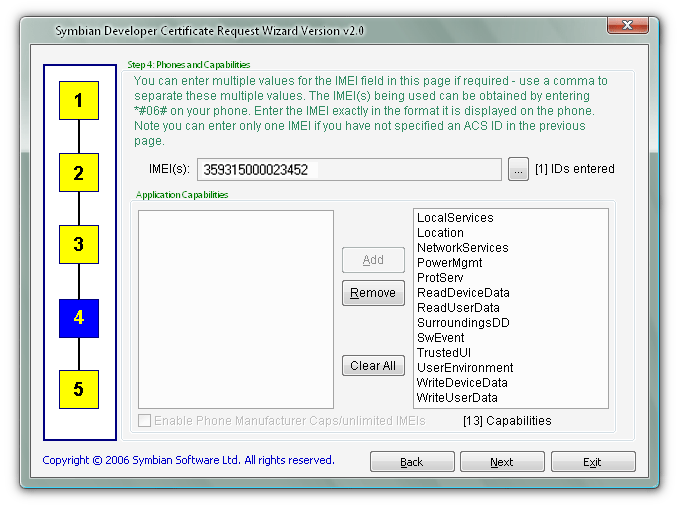The height and width of the screenshot is (510, 682).
Task: Click the '[1] IDs entered' status text
Action: (x=575, y=169)
